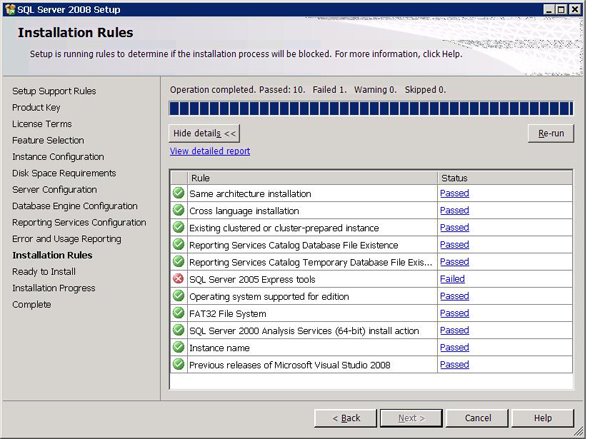The height and width of the screenshot is (439, 600).
Task: Open Passed status for Same architecture installation
Action: pos(454,193)
